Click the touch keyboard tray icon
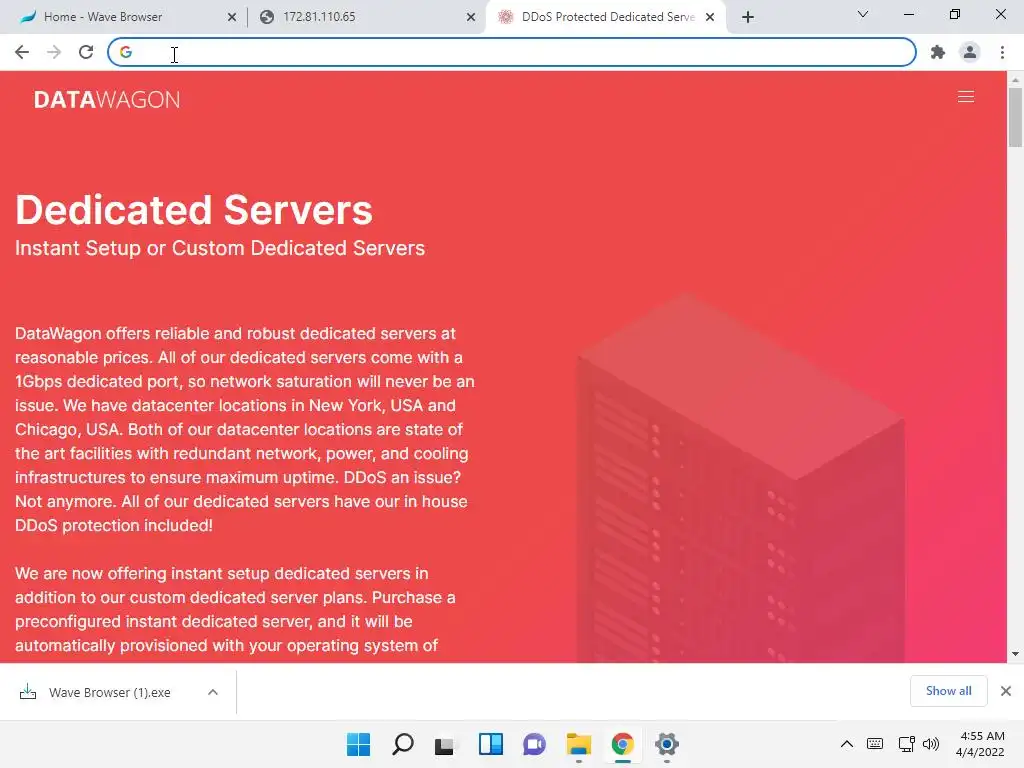The height and width of the screenshot is (768, 1024). click(x=875, y=744)
